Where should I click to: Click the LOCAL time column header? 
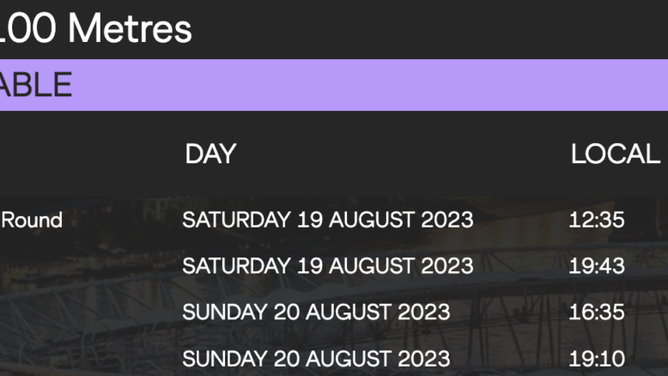[619, 153]
